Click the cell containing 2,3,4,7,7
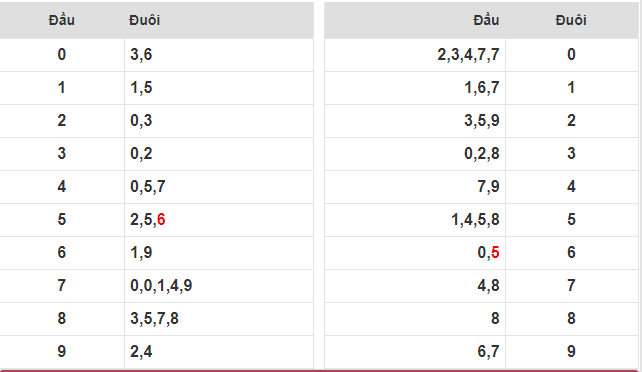Screen dimensions: 642x372 click(x=415, y=55)
